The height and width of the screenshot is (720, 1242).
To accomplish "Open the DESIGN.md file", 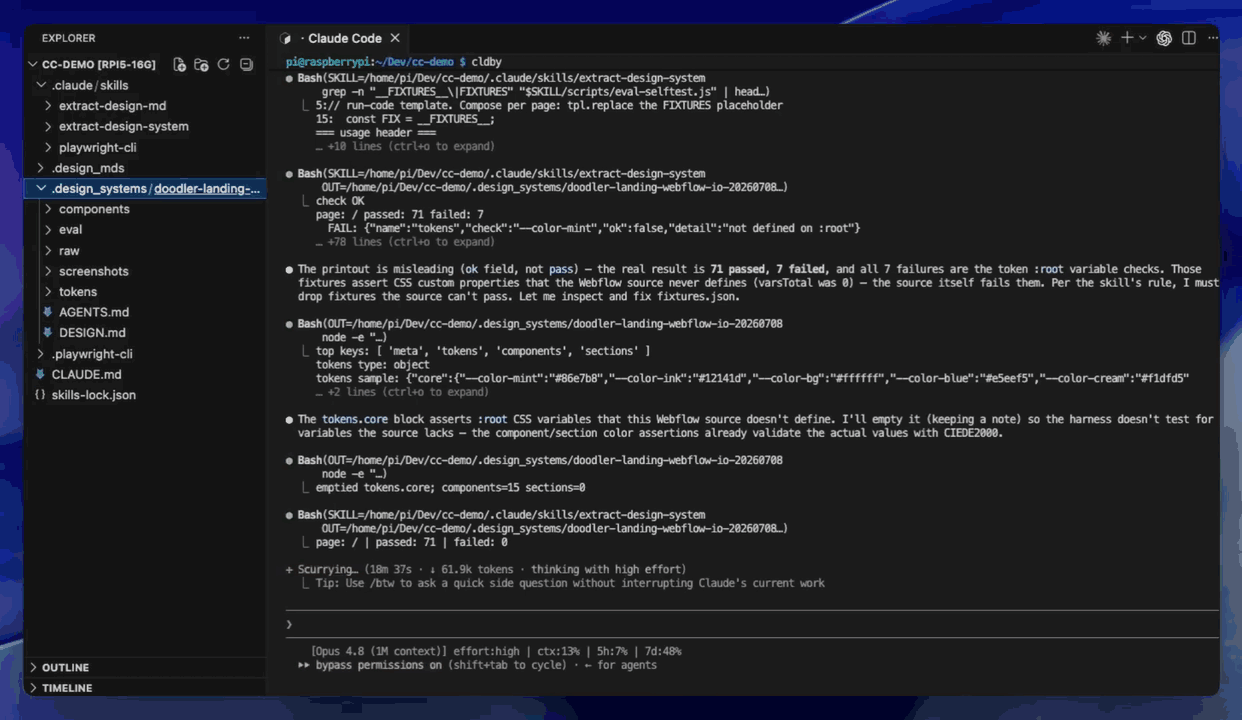I will pyautogui.click(x=92, y=332).
